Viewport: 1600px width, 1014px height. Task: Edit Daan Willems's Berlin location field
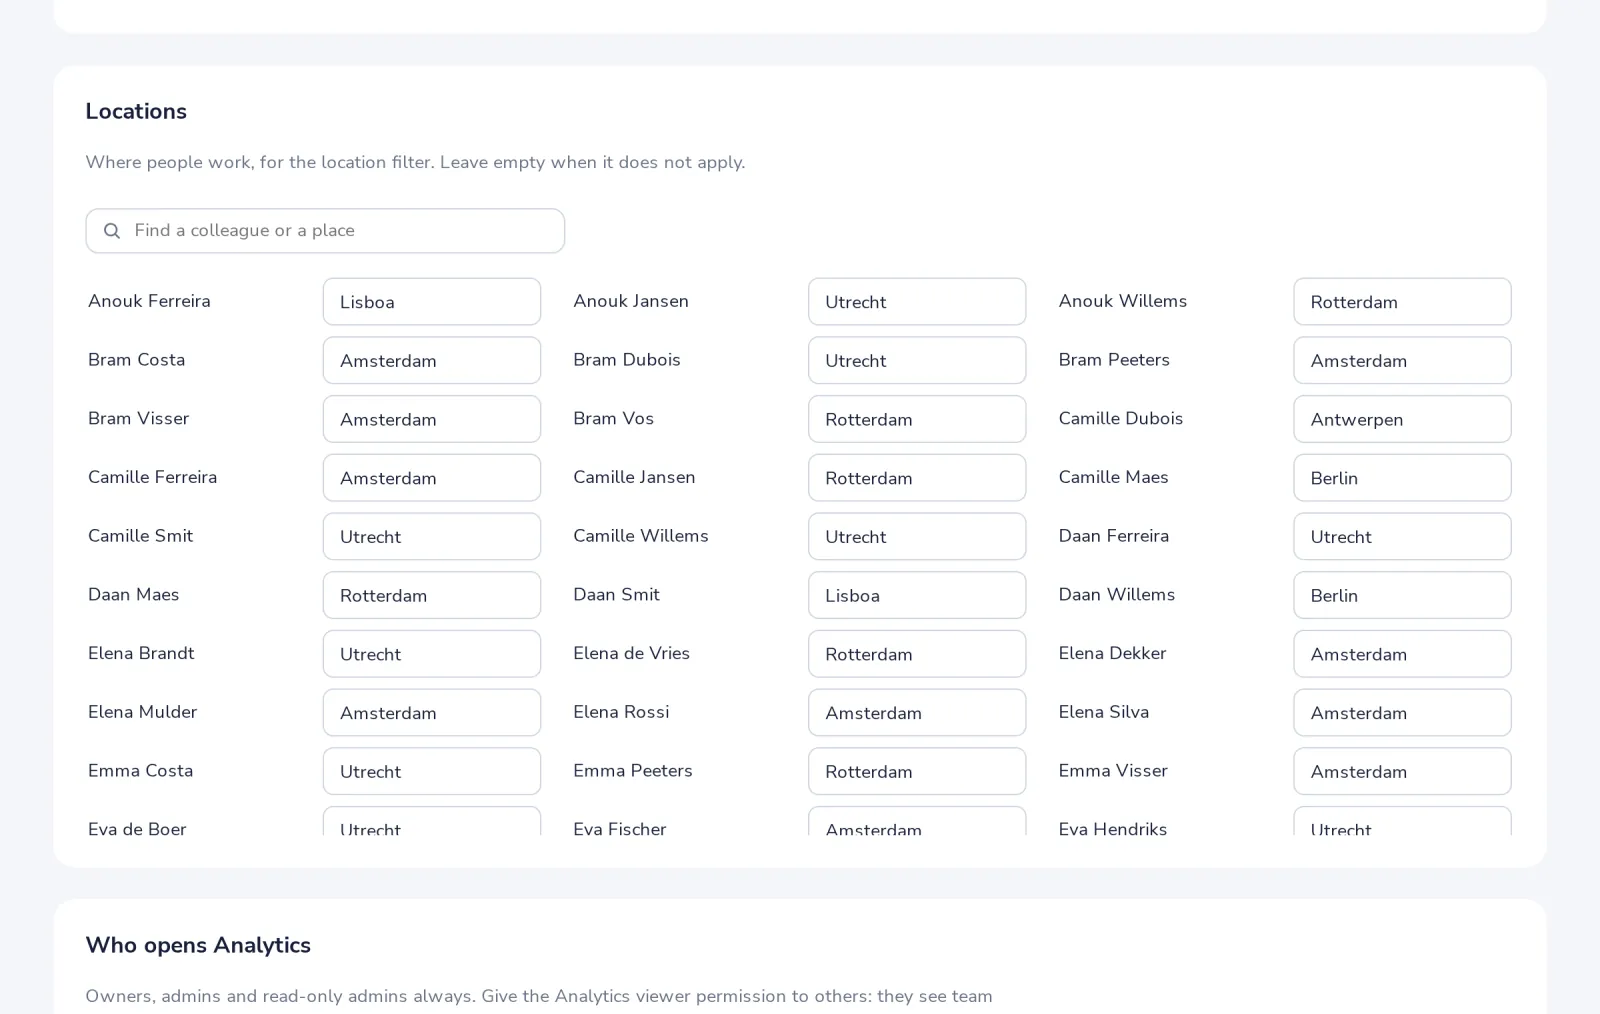1402,595
